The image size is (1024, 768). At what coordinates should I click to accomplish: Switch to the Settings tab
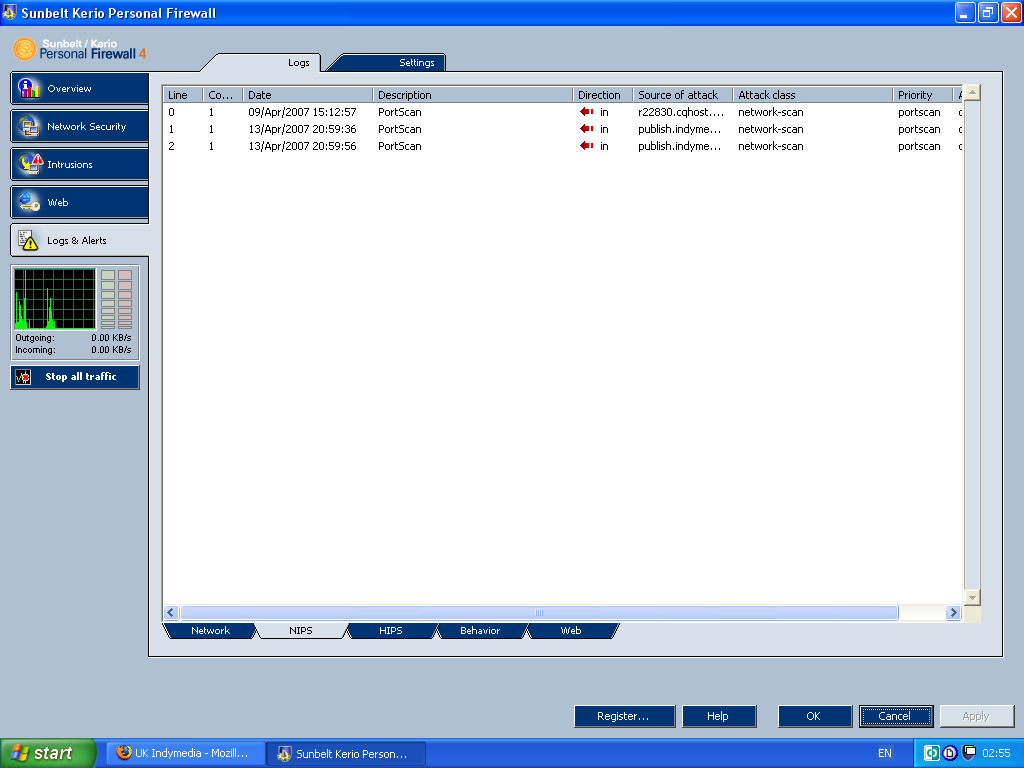416,63
